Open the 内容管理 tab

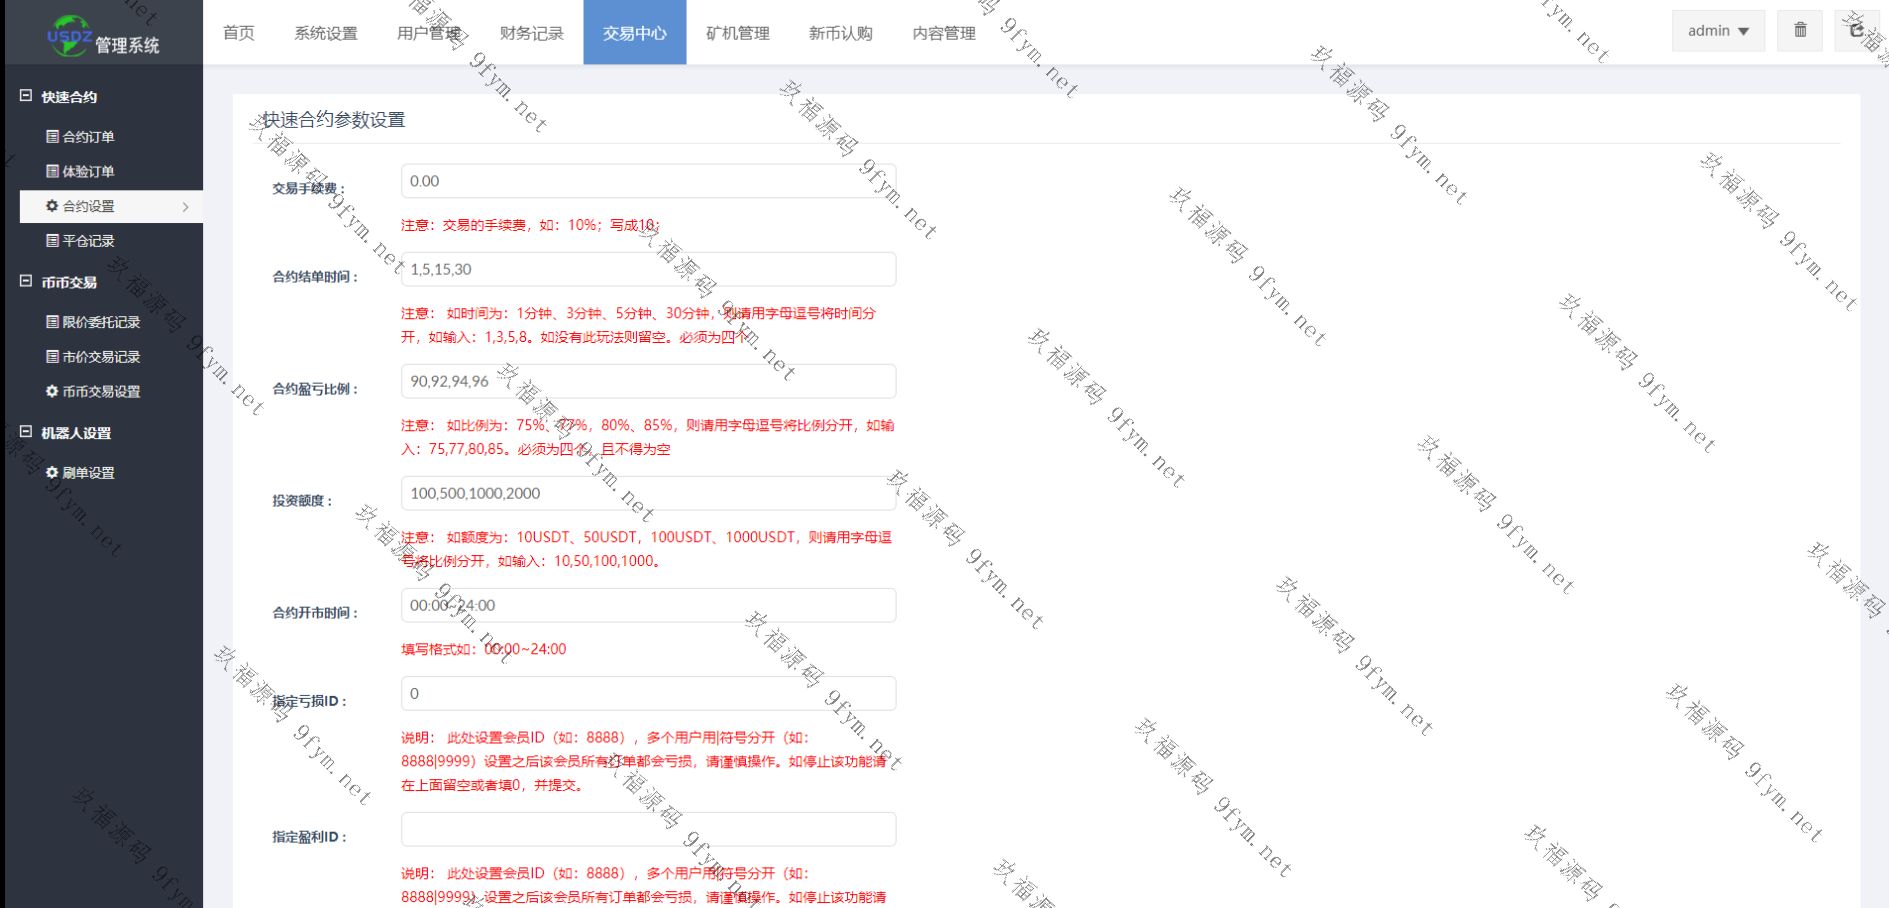click(x=944, y=33)
